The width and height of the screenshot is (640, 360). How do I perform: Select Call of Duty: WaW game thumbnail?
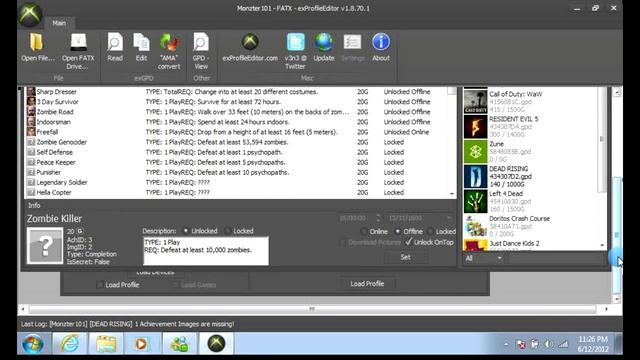tap(476, 101)
